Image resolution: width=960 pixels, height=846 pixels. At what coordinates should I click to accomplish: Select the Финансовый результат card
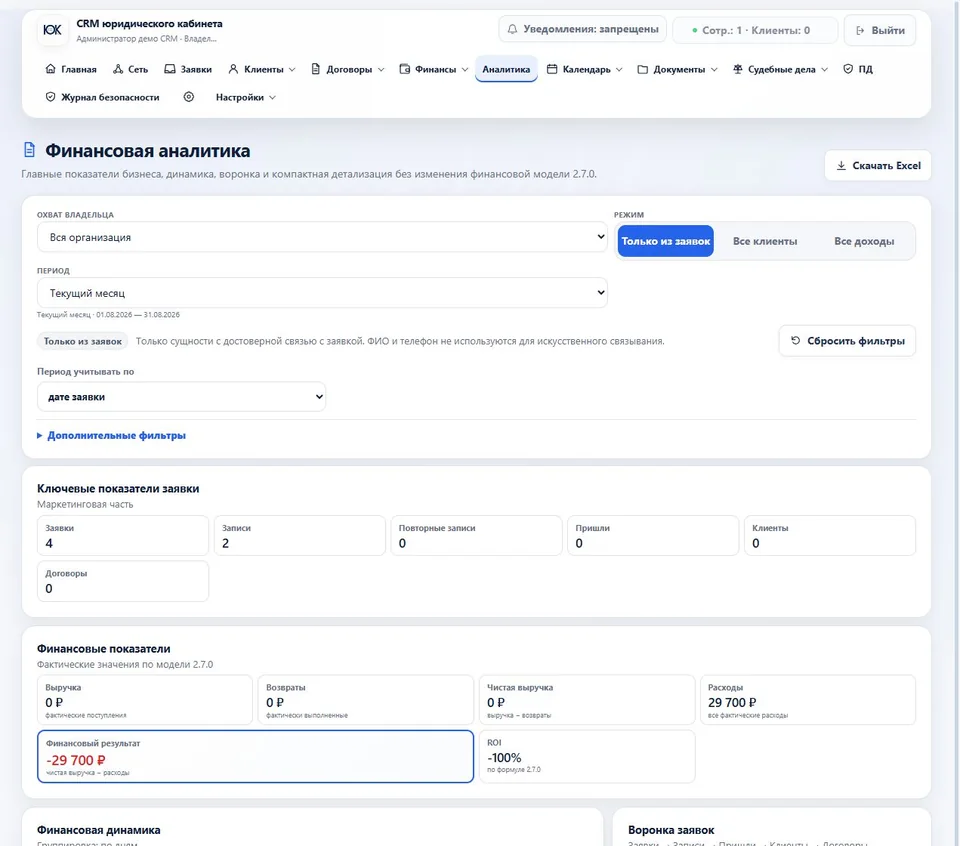pyautogui.click(x=255, y=756)
